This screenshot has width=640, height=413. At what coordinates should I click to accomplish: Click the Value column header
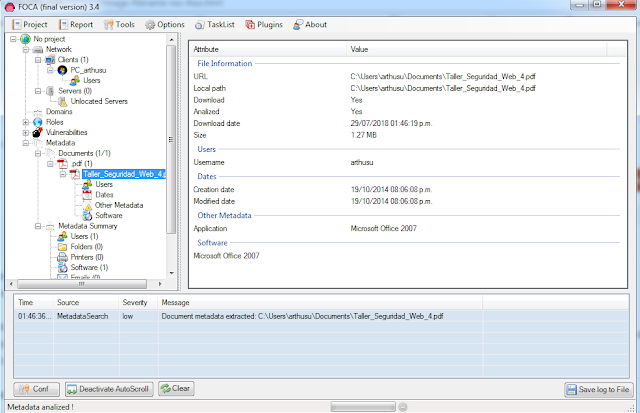(477, 49)
